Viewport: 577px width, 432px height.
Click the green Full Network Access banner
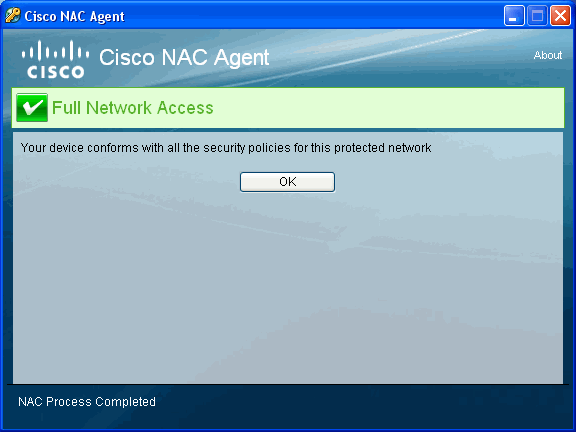point(288,108)
